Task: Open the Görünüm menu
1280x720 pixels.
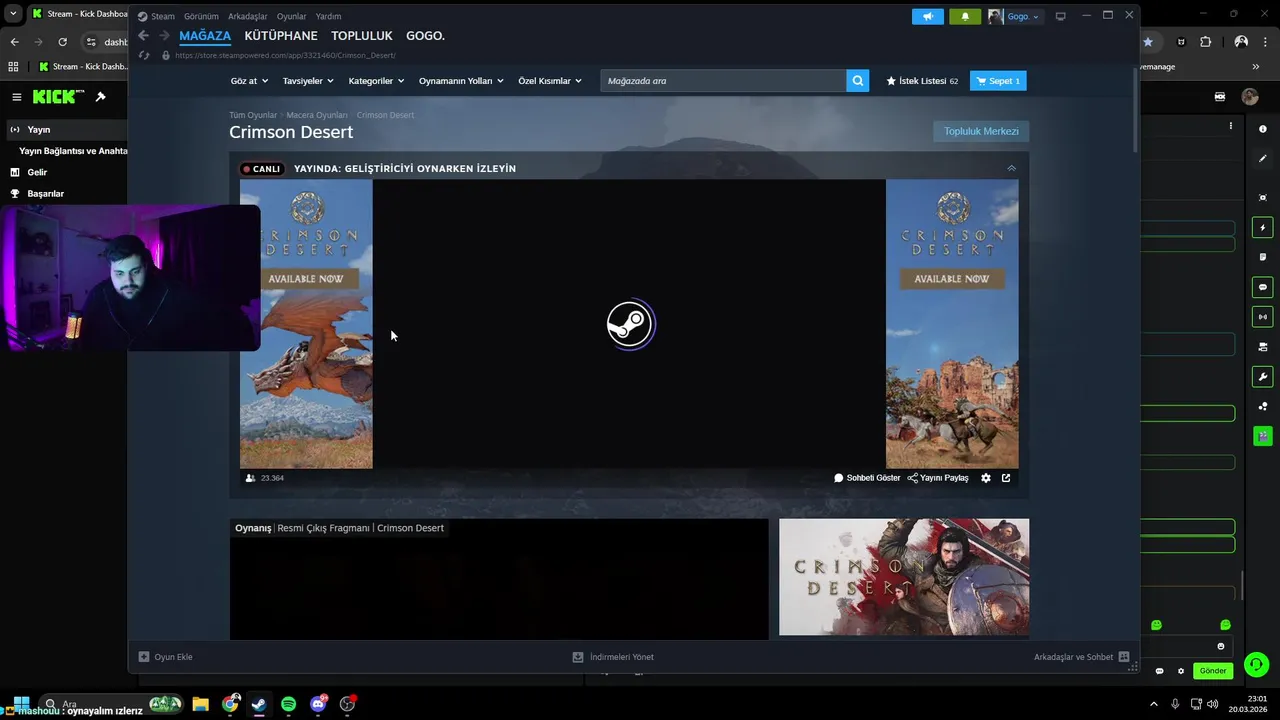Action: click(x=201, y=16)
